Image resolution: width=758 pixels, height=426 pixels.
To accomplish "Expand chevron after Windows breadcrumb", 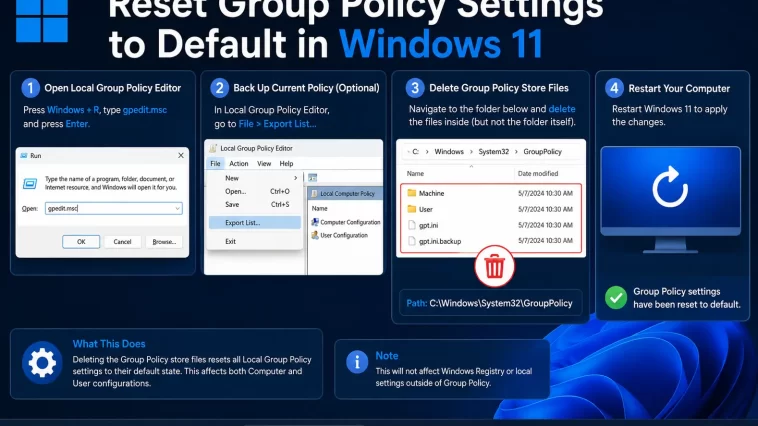I will click(471, 151).
